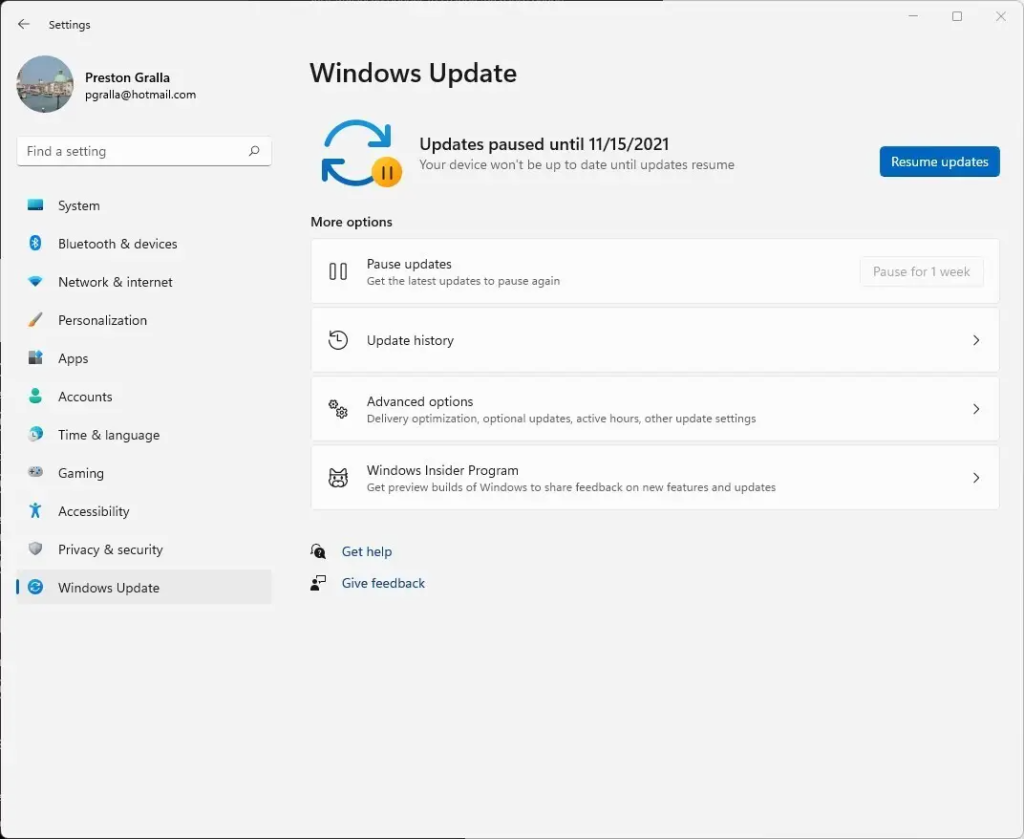Select Windows Update label in sidebar
Viewport: 1024px width, 839px height.
108,588
